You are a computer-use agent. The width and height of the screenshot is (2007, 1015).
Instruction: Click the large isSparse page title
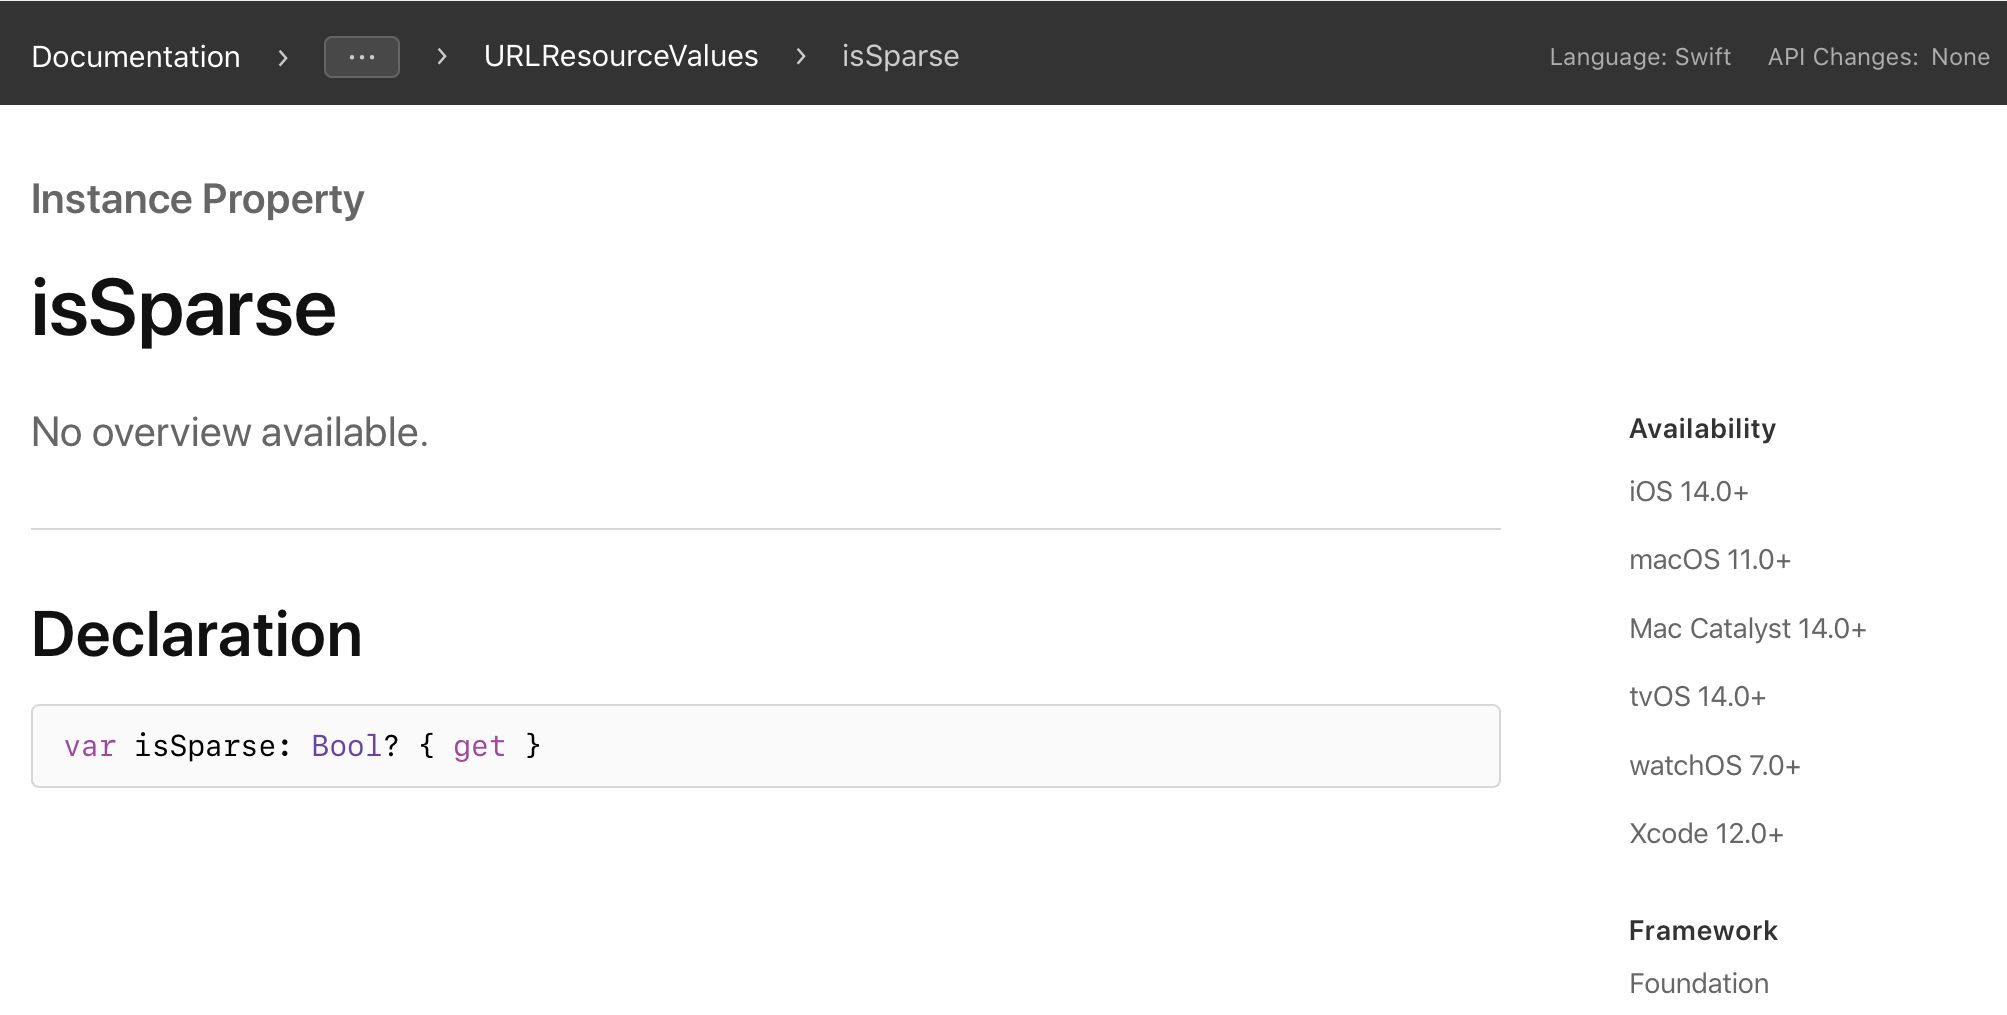(x=184, y=308)
